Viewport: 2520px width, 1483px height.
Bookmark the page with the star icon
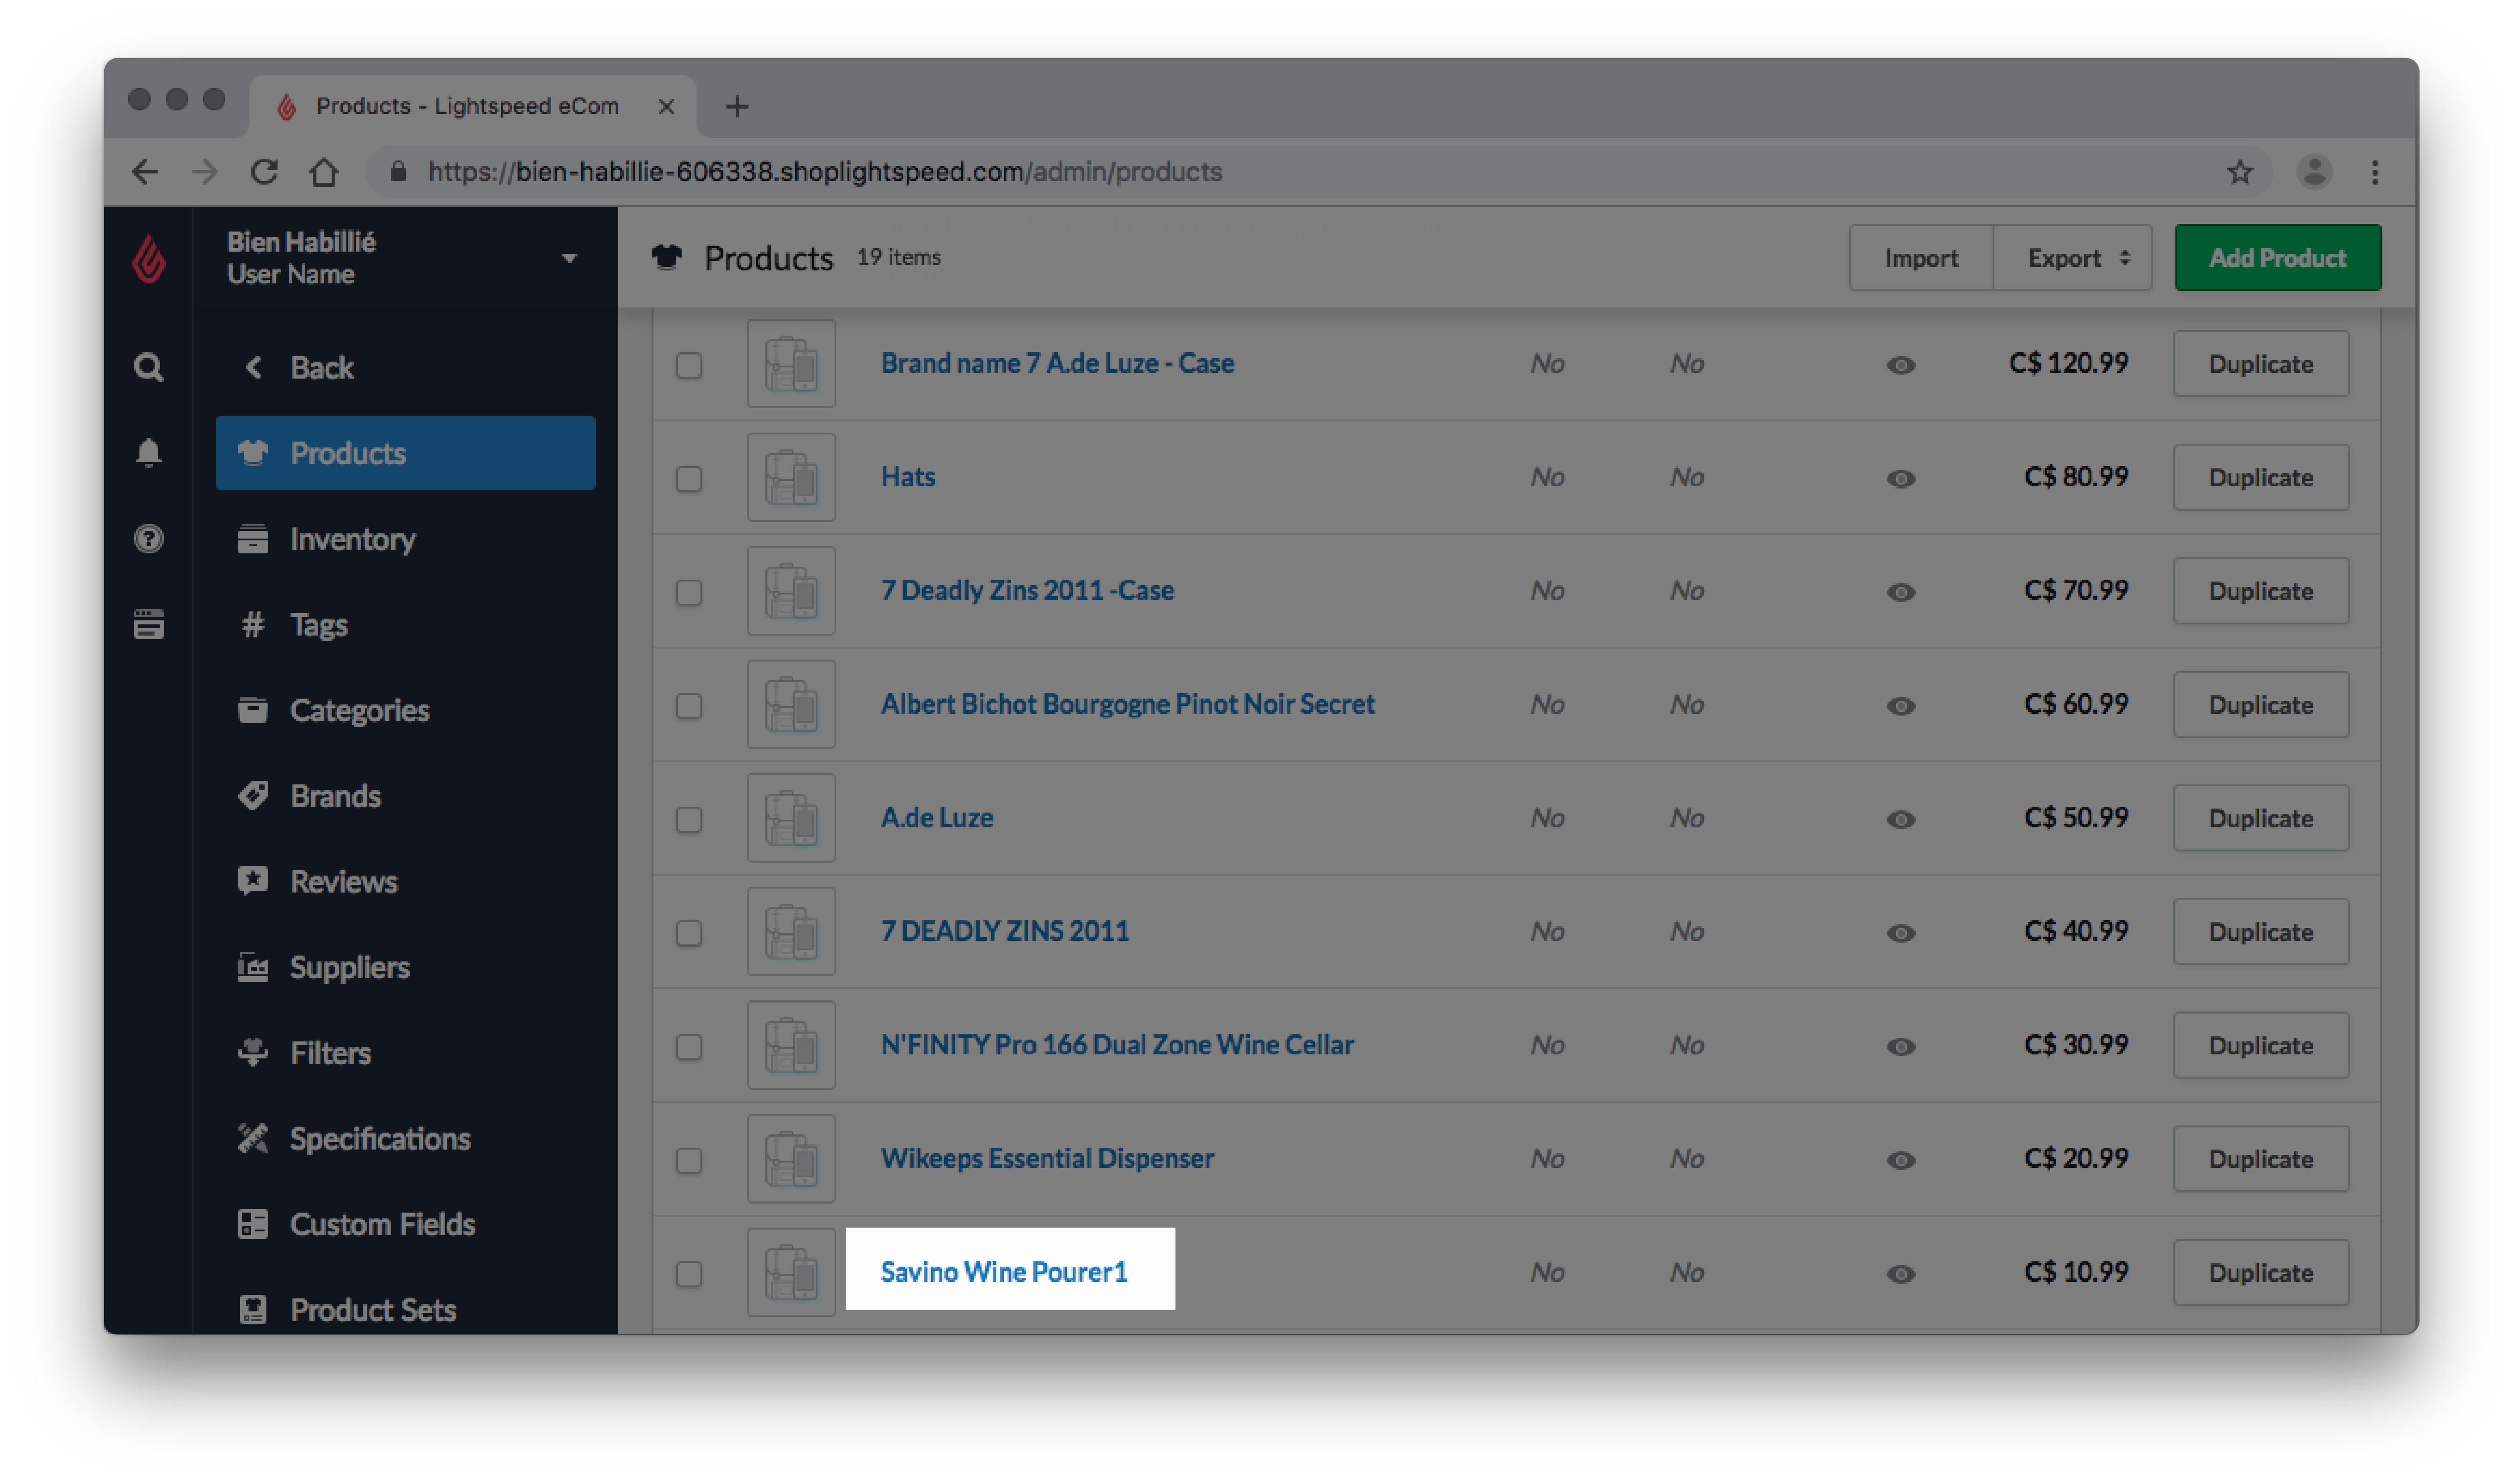tap(2240, 172)
